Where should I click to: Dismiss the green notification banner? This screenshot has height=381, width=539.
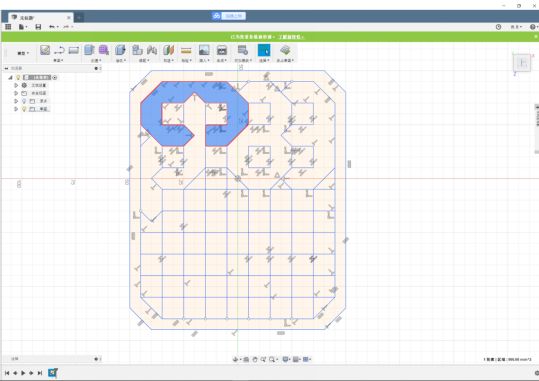[536, 36]
